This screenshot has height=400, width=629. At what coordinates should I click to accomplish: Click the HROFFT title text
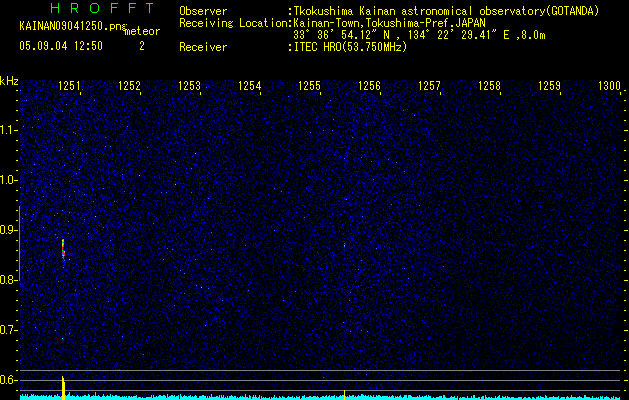point(102,8)
